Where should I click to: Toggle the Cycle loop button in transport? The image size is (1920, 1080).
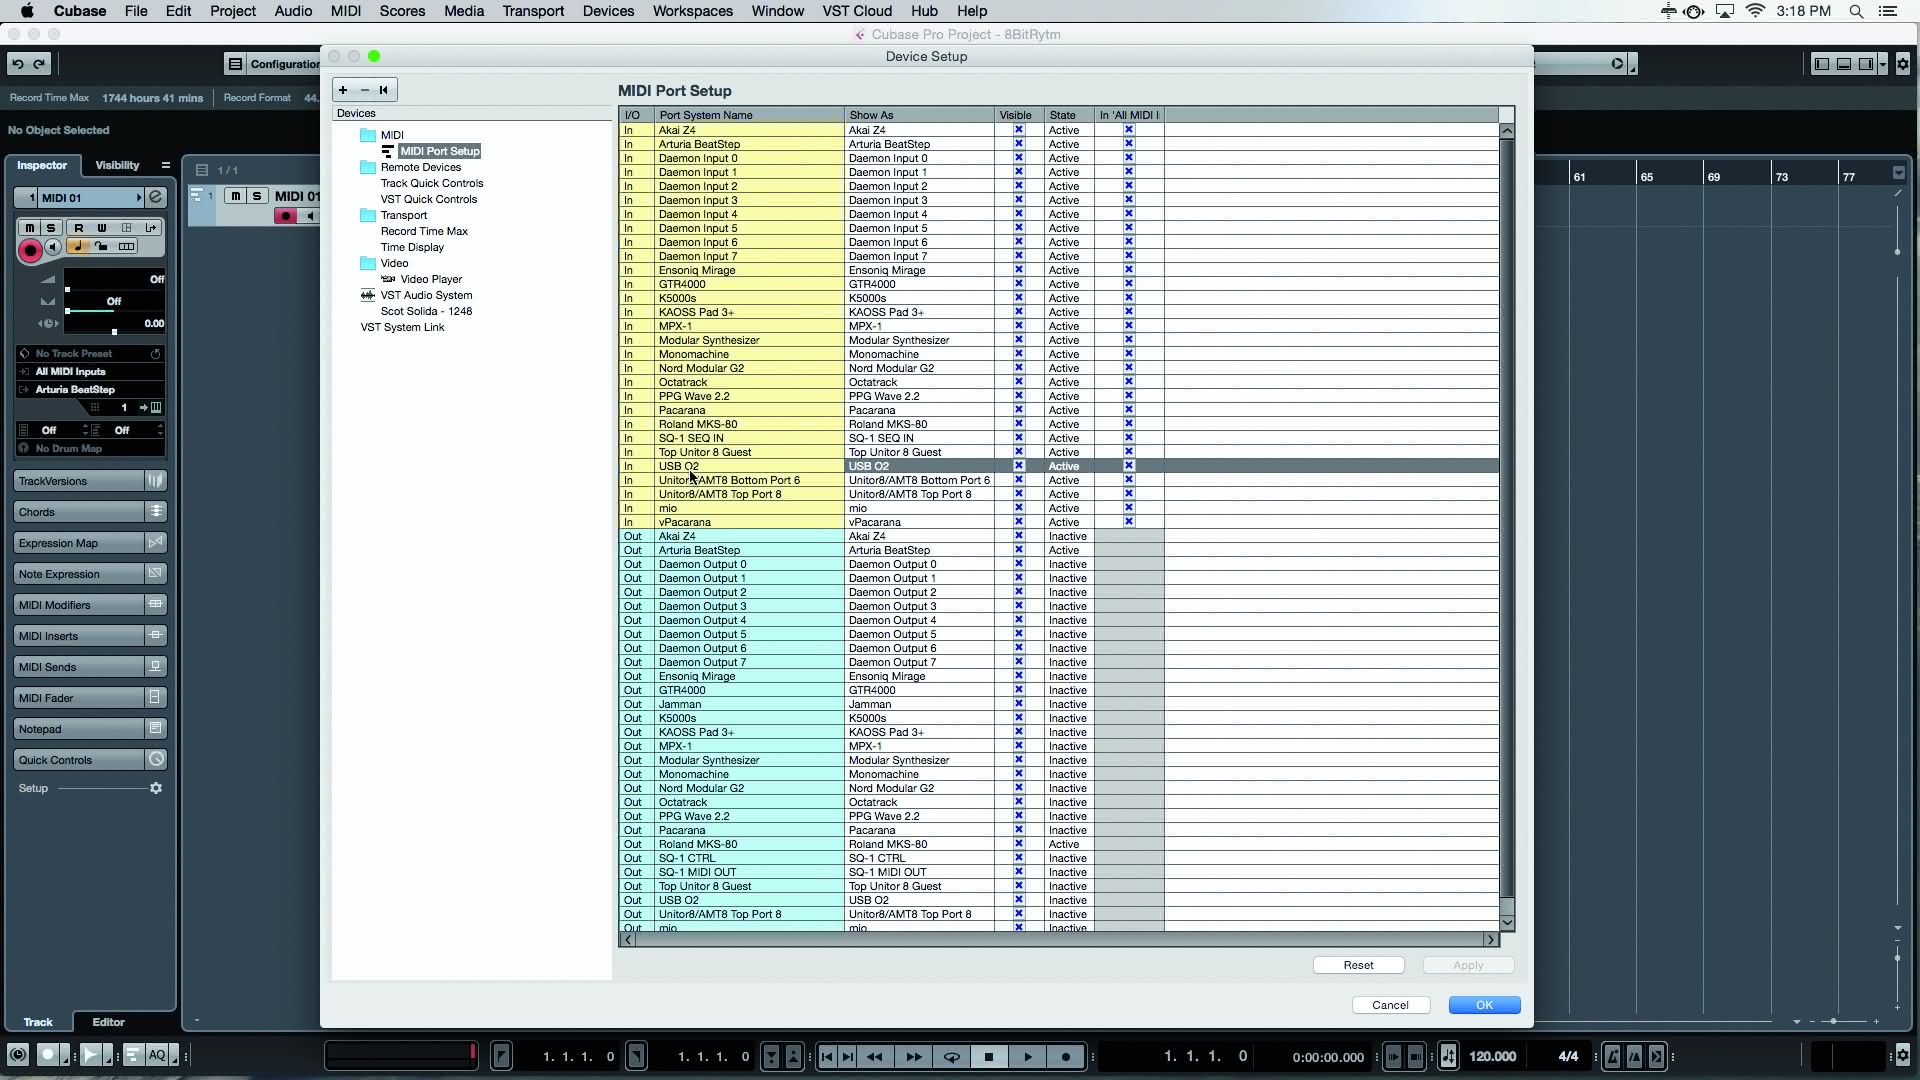tap(951, 1057)
